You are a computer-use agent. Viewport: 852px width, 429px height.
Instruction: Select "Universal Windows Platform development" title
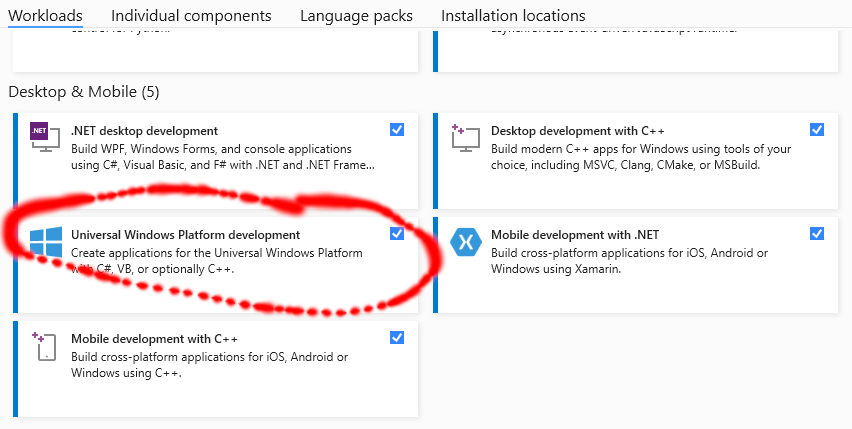click(x=185, y=235)
